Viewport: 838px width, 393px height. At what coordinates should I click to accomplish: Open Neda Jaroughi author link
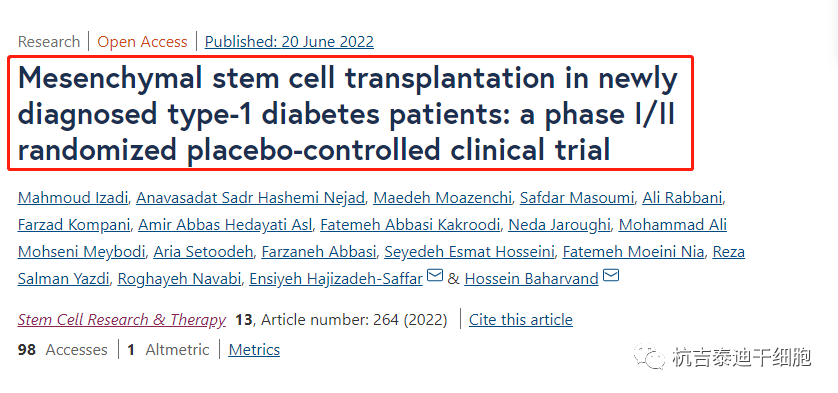point(559,225)
